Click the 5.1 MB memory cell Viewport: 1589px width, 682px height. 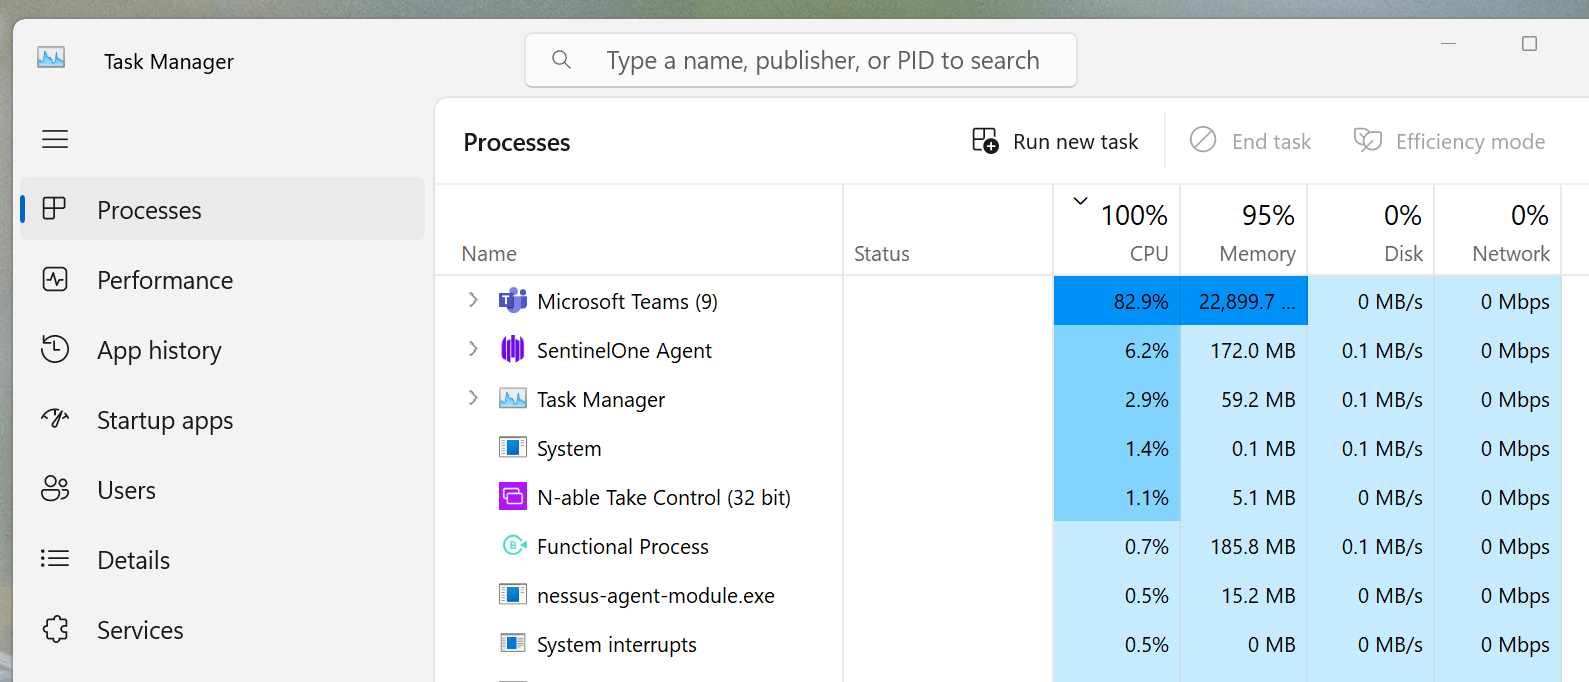tap(1244, 497)
